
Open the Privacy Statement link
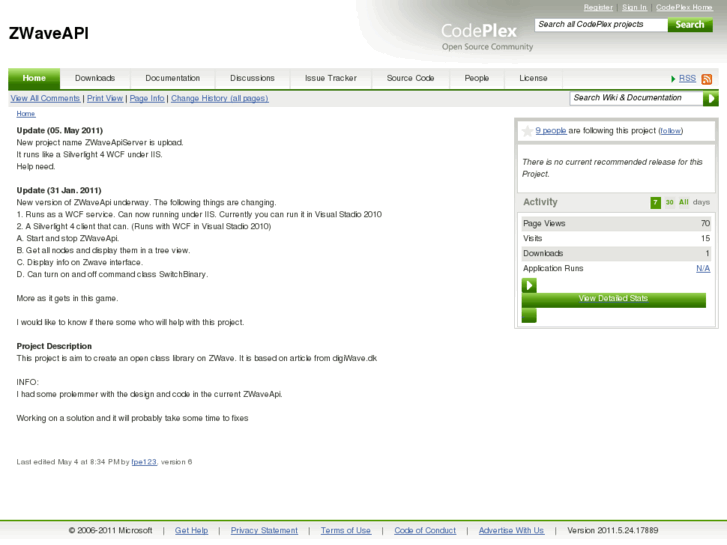(x=264, y=531)
